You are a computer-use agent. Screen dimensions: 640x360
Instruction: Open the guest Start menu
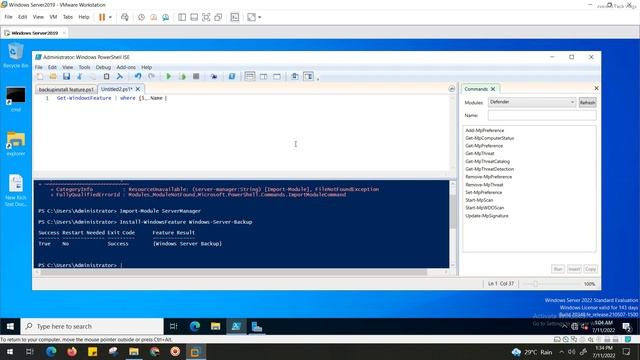(x=10, y=326)
